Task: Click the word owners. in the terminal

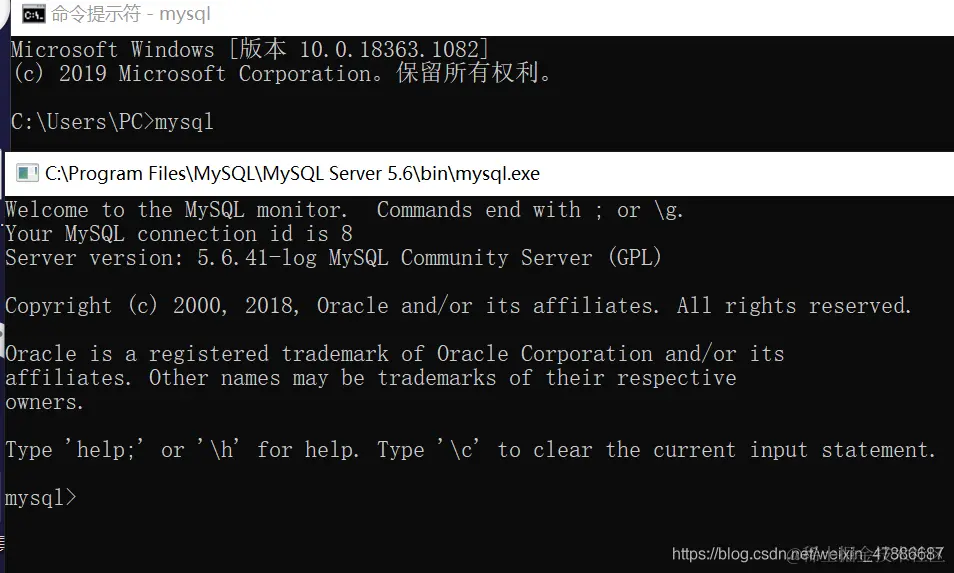Action: pyautogui.click(x=44, y=402)
